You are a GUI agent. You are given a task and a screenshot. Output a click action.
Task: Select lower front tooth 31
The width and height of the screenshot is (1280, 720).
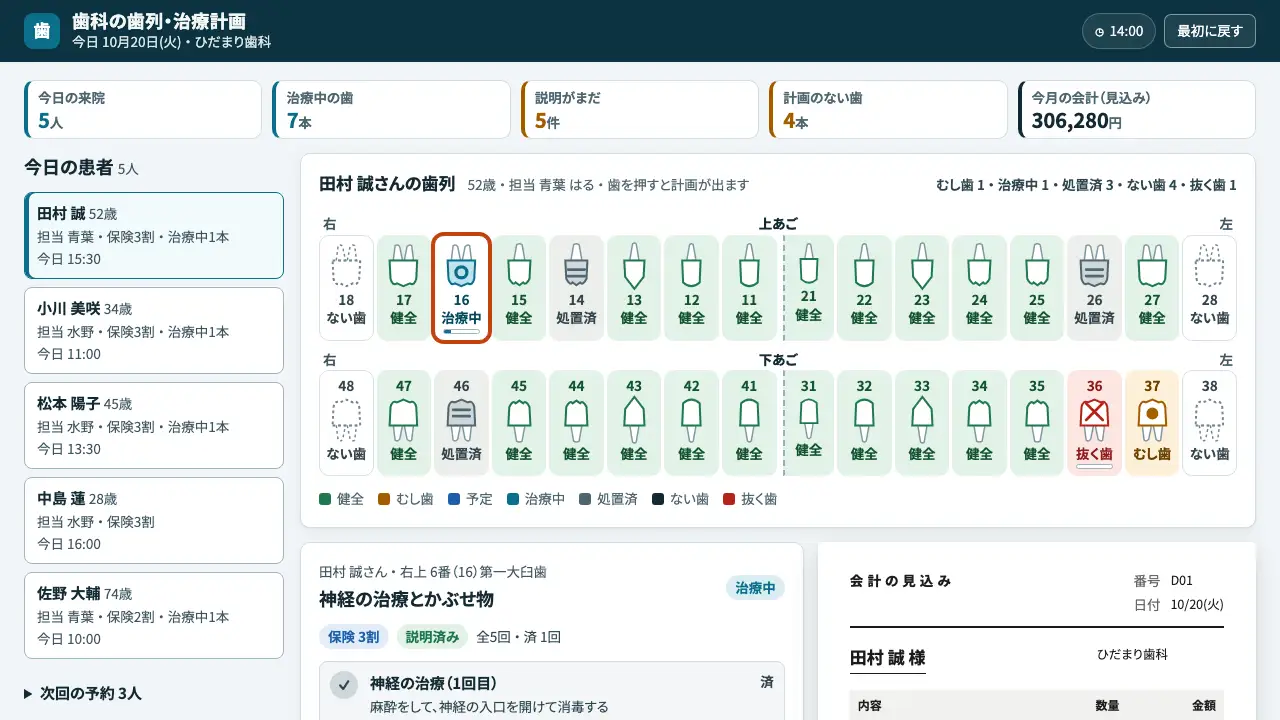pyautogui.click(x=809, y=423)
